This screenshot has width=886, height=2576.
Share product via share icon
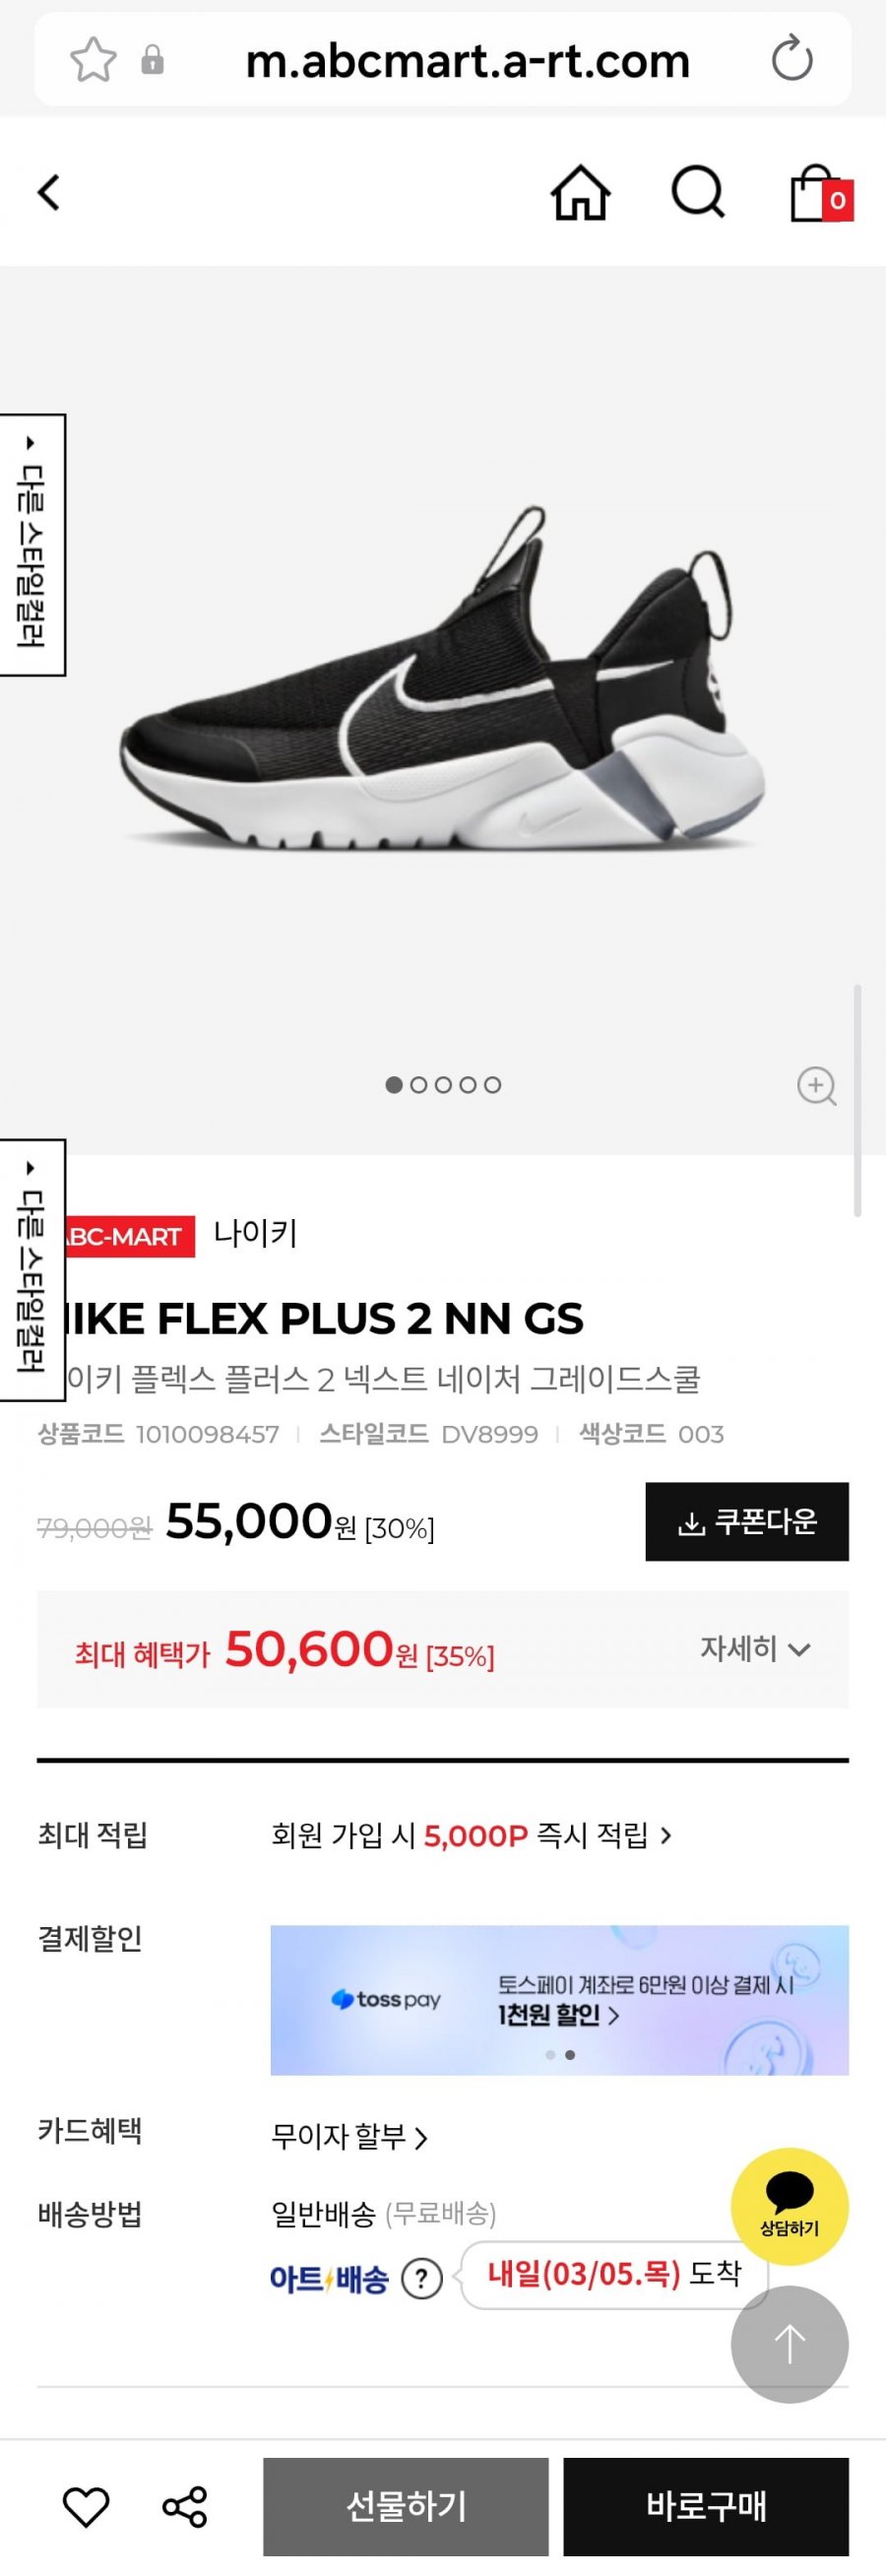185,2507
